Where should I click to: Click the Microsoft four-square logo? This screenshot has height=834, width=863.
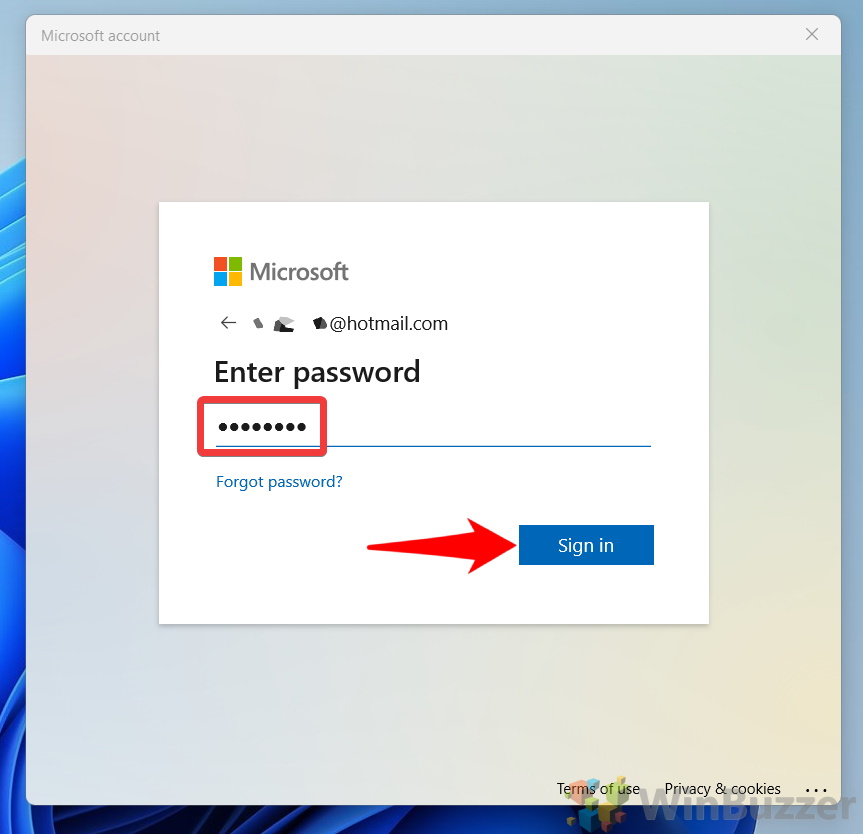pyautogui.click(x=228, y=271)
